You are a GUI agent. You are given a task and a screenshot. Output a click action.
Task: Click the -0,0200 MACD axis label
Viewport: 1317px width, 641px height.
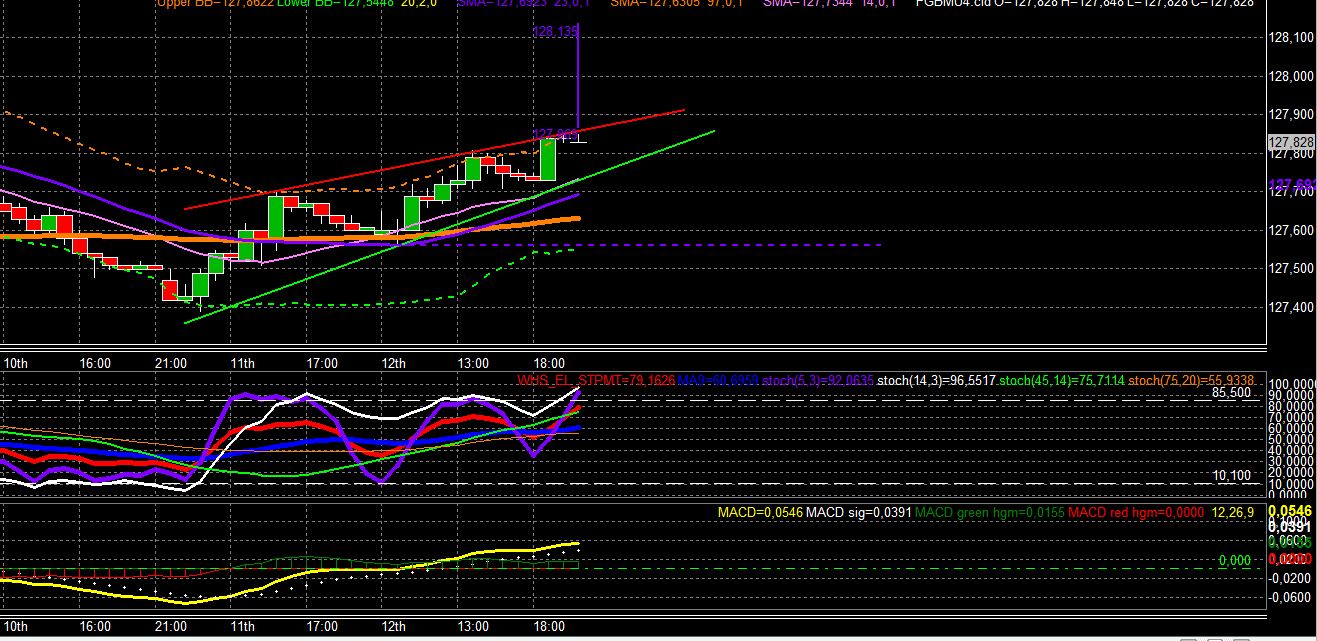click(1291, 579)
